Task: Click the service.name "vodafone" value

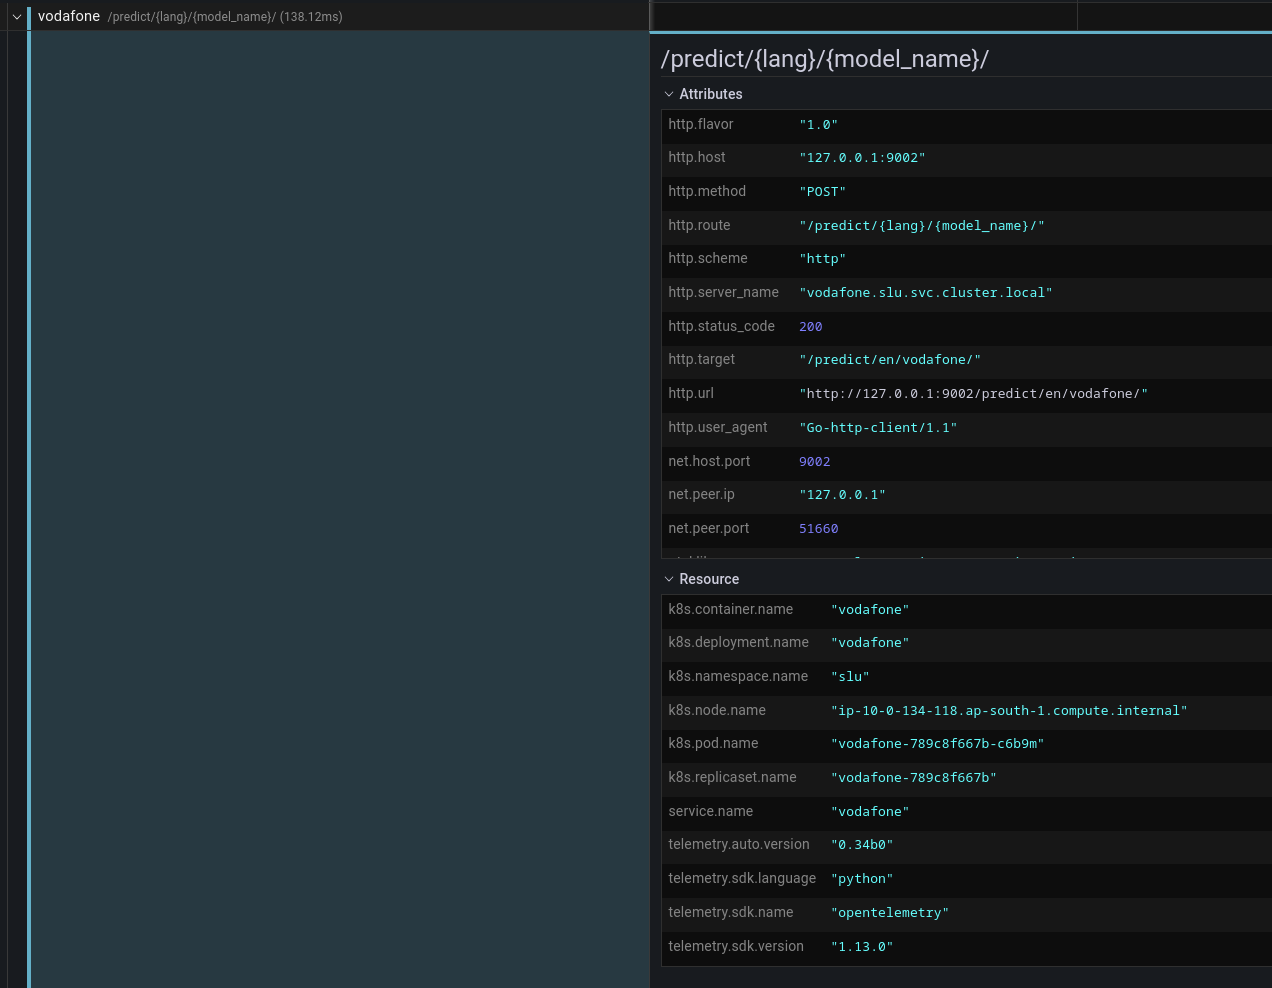Action: pyautogui.click(x=870, y=812)
